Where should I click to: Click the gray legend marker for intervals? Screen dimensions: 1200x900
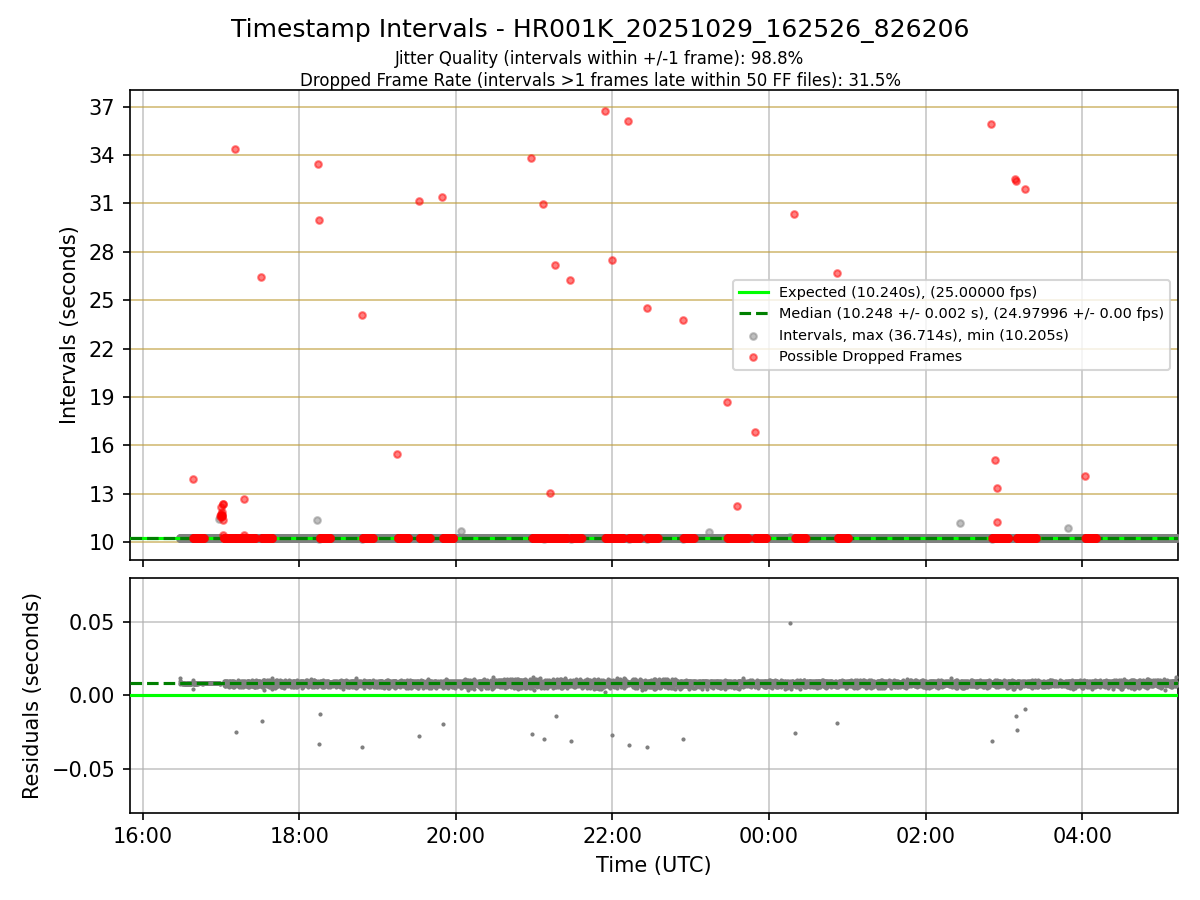tap(753, 335)
